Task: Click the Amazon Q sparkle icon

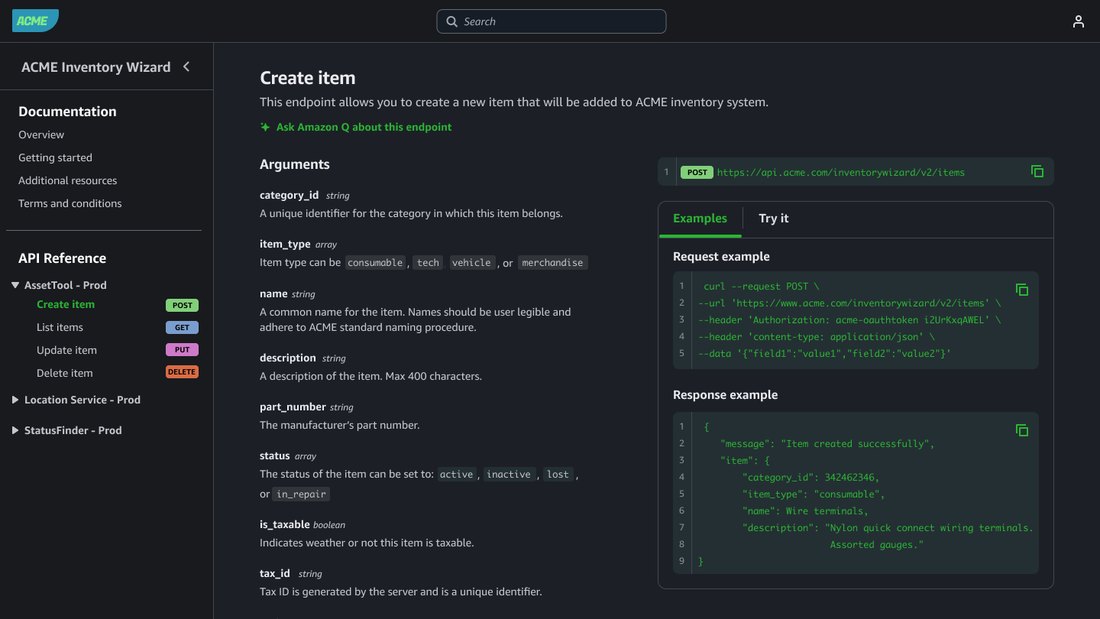Action: pos(265,127)
